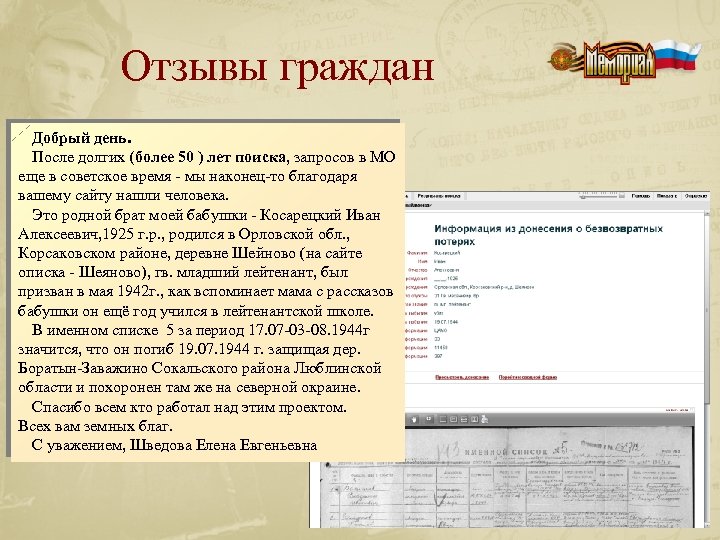
Task: Click the fourth page-layout icon in viewer toolbar
Action: 474,419
